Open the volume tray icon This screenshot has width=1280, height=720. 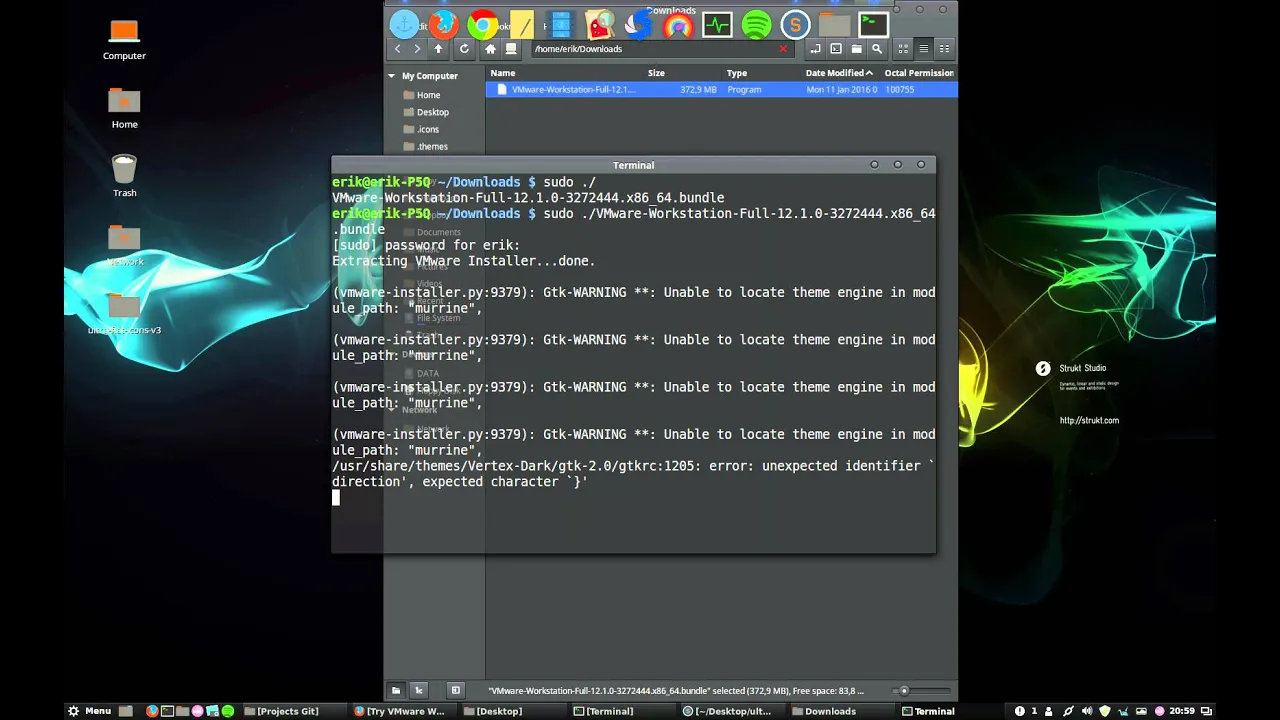click(x=1086, y=711)
